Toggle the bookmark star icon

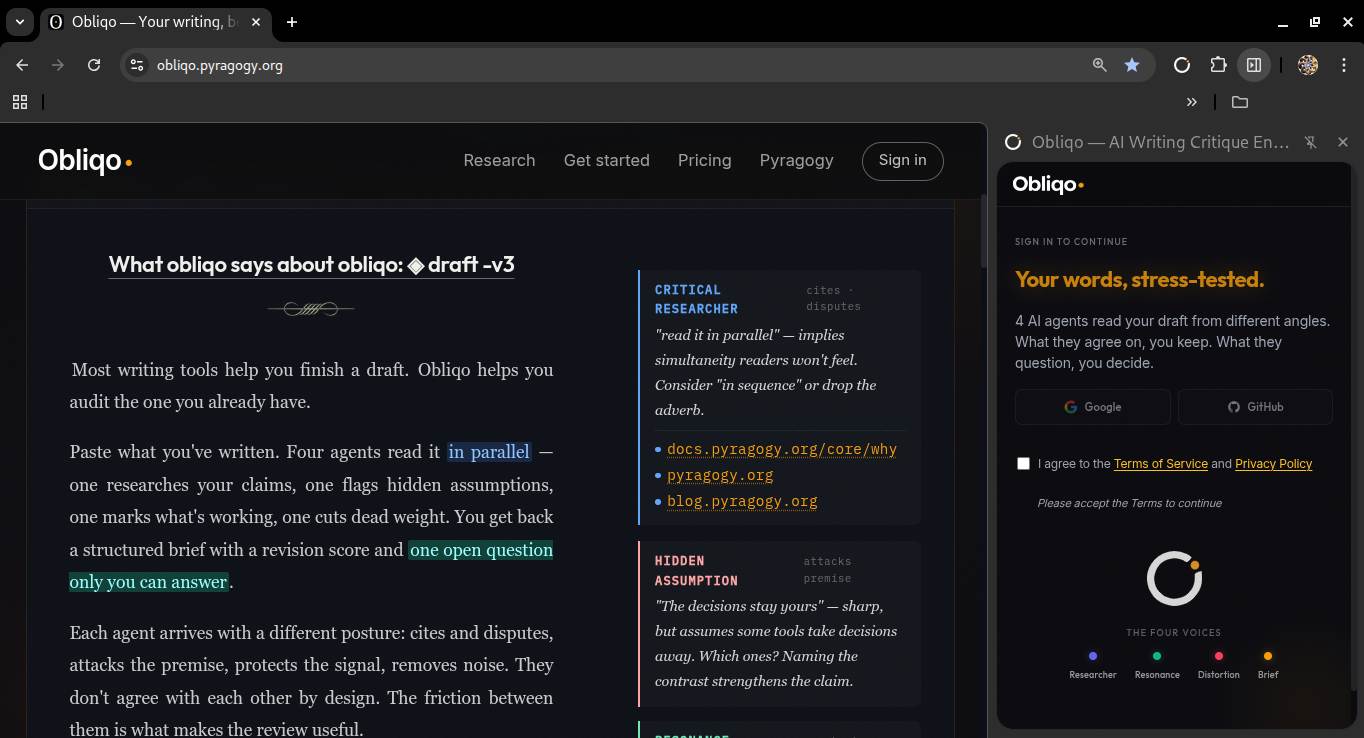pyautogui.click(x=1132, y=65)
